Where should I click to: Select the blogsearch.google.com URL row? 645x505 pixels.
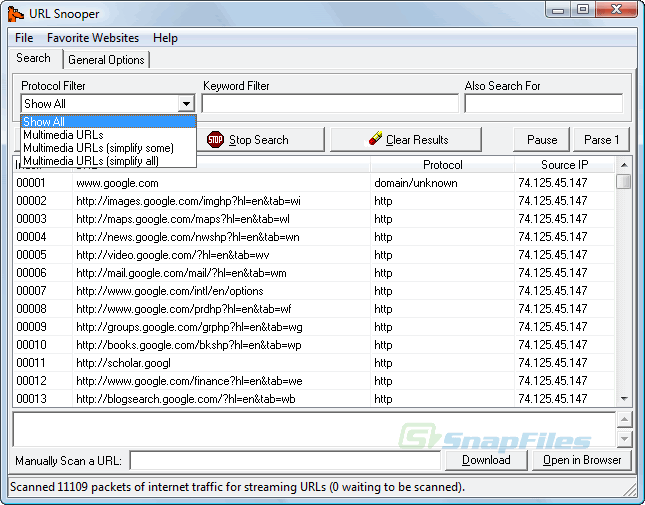coord(314,398)
